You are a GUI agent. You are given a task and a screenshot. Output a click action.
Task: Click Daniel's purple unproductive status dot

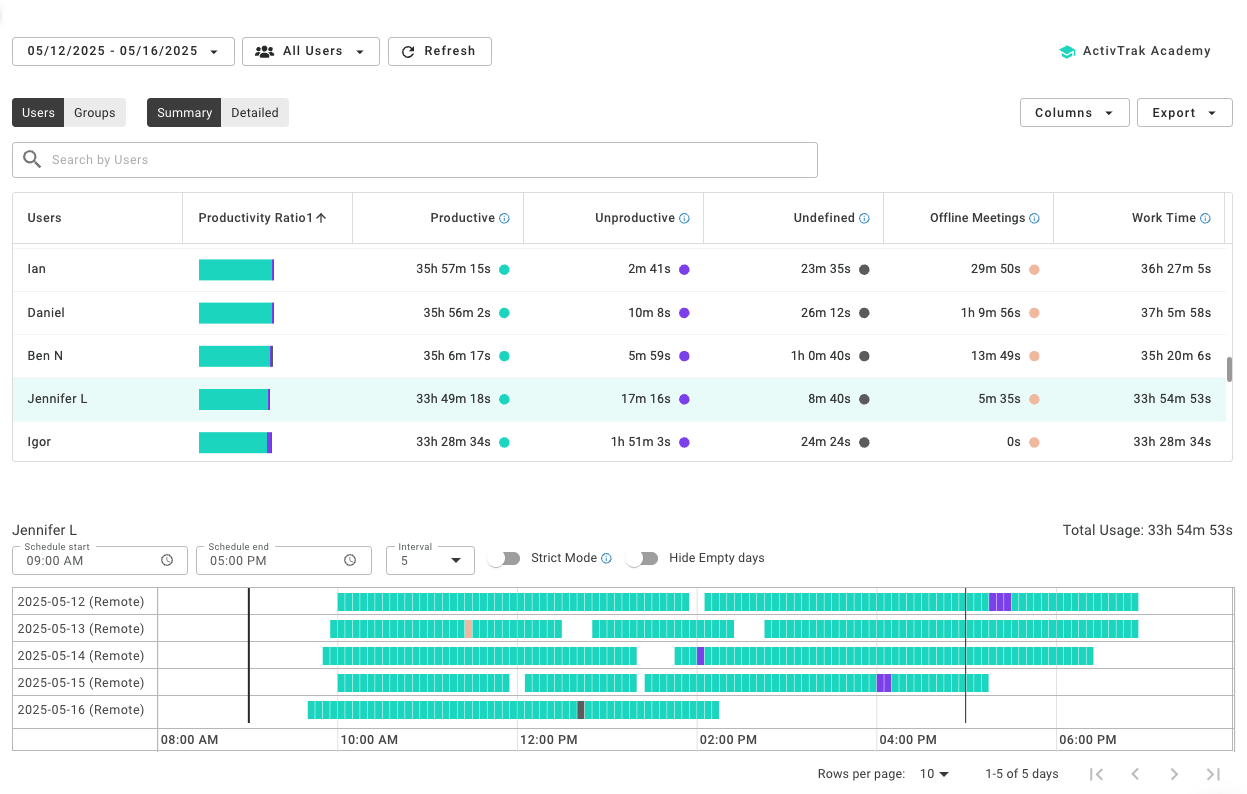coord(684,313)
